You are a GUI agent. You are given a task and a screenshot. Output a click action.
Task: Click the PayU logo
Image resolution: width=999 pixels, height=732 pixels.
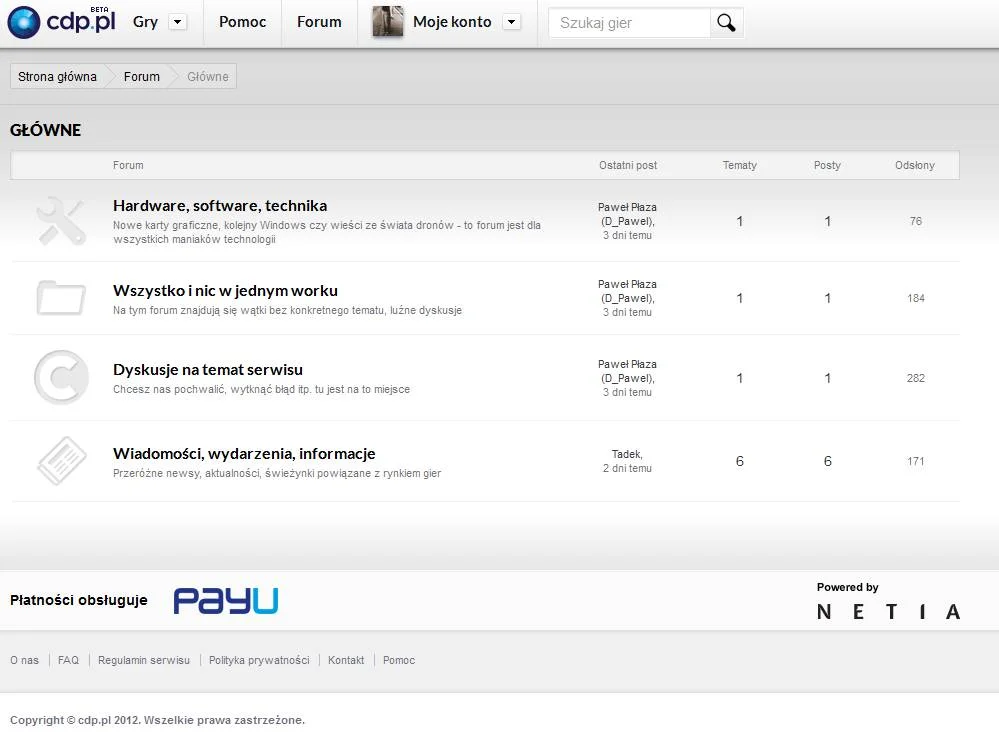[x=226, y=601]
